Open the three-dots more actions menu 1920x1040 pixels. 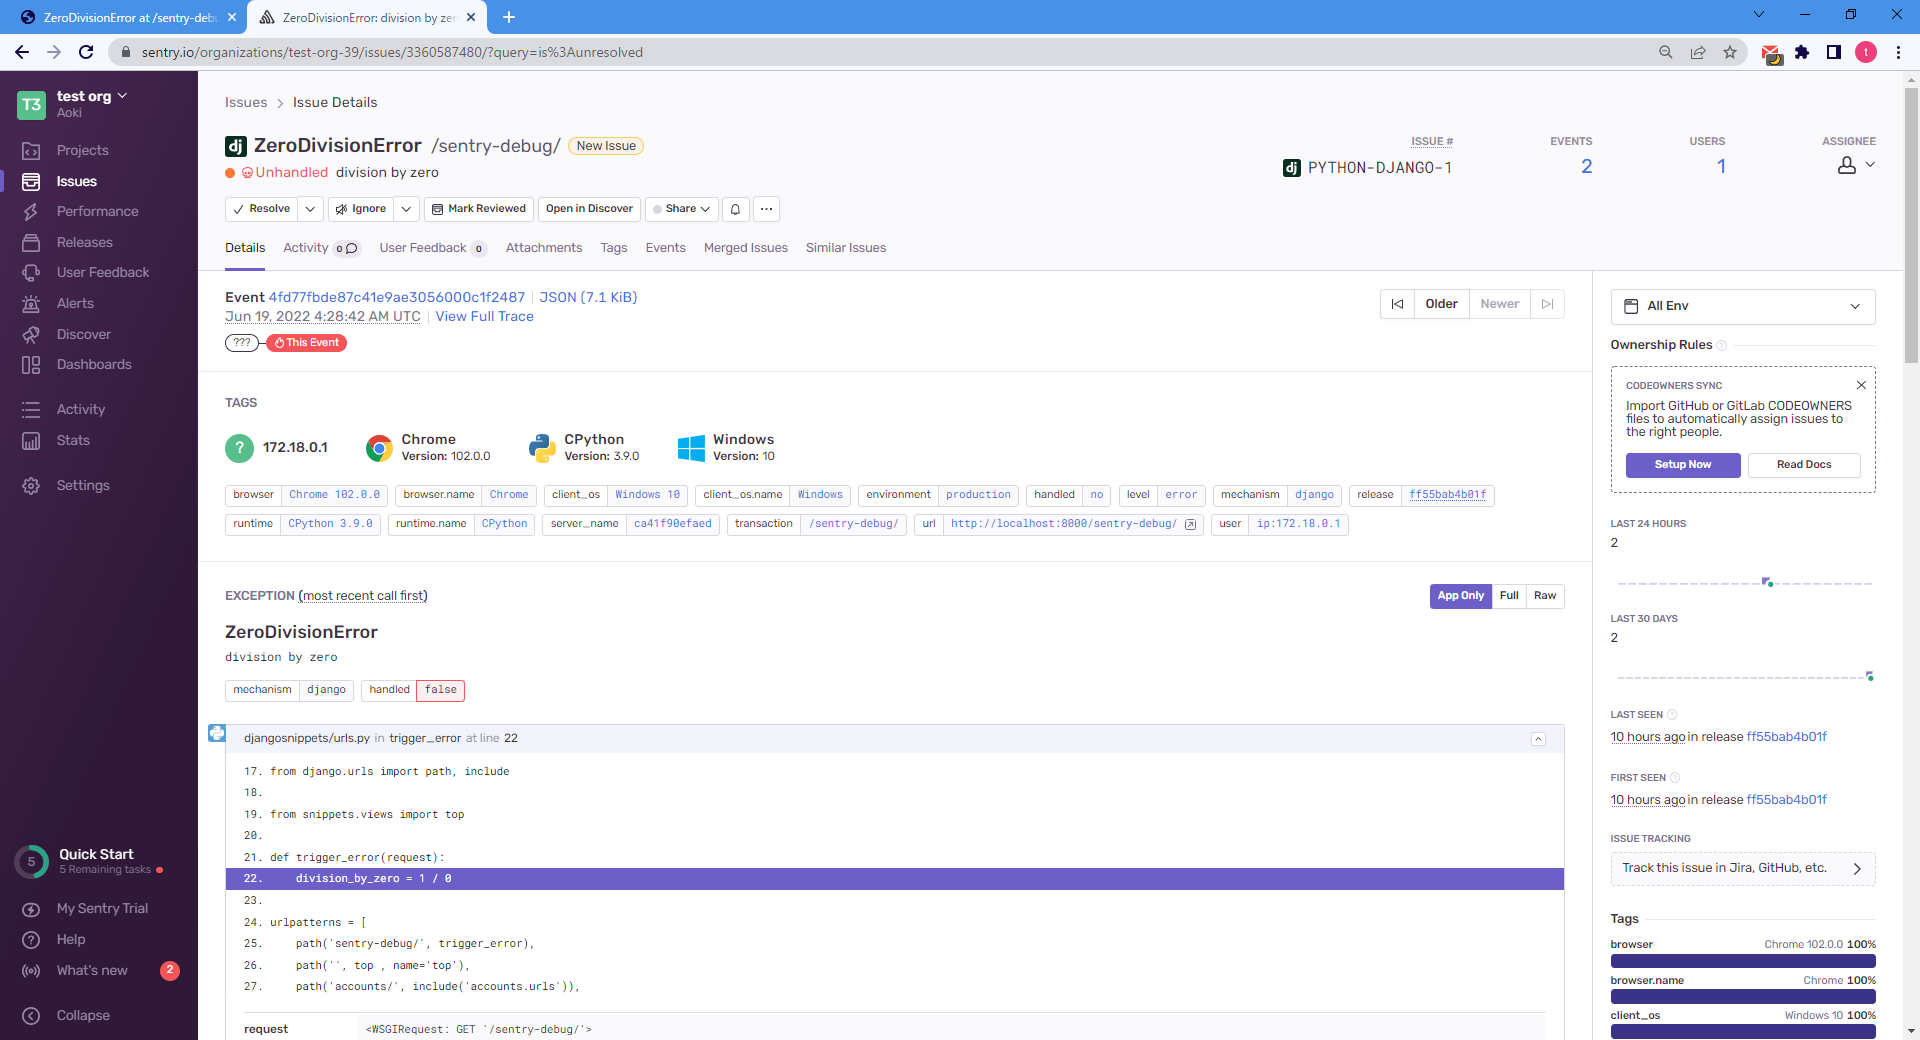pos(766,209)
